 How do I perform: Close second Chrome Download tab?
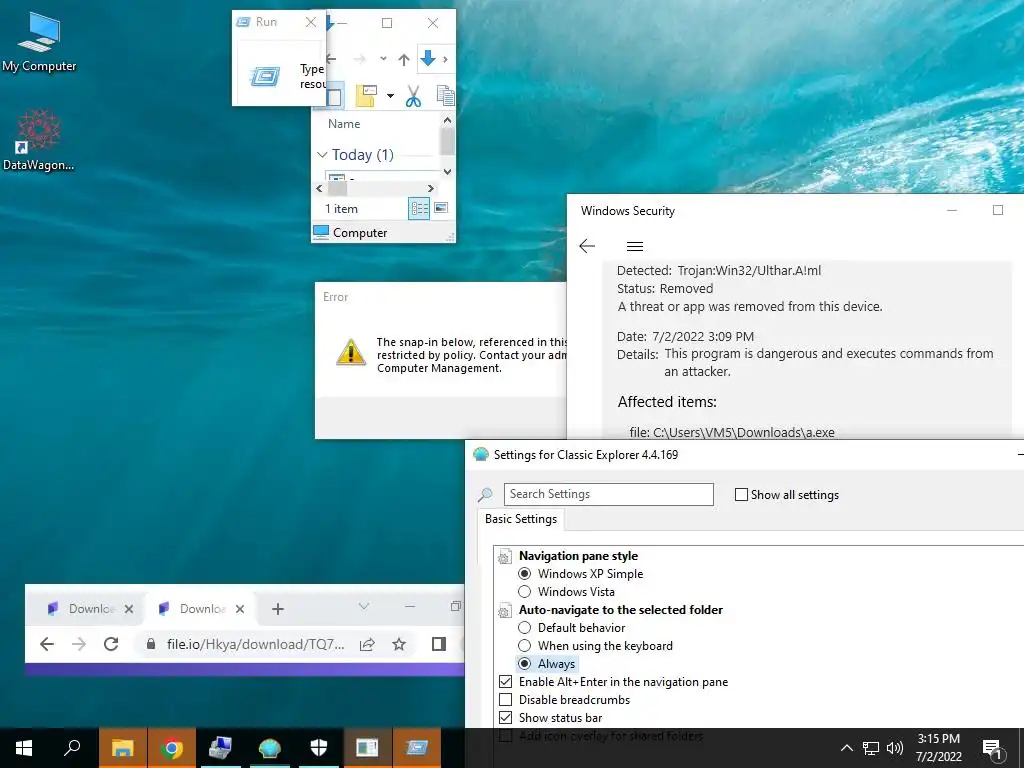240,609
